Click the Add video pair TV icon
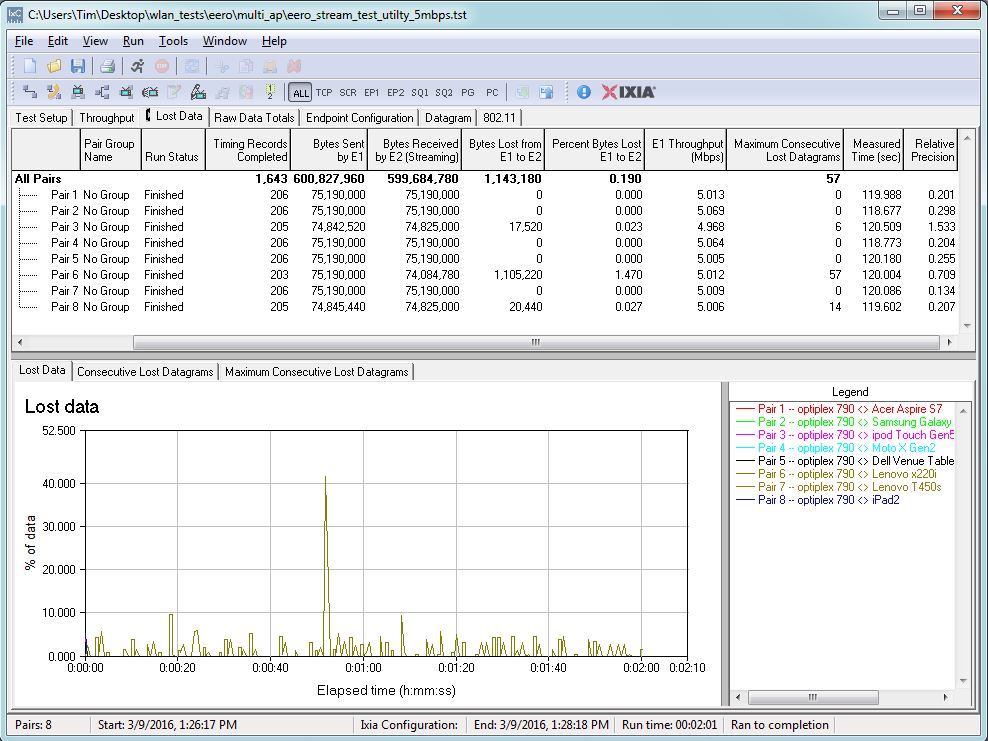The width and height of the screenshot is (988, 741). pos(78,93)
